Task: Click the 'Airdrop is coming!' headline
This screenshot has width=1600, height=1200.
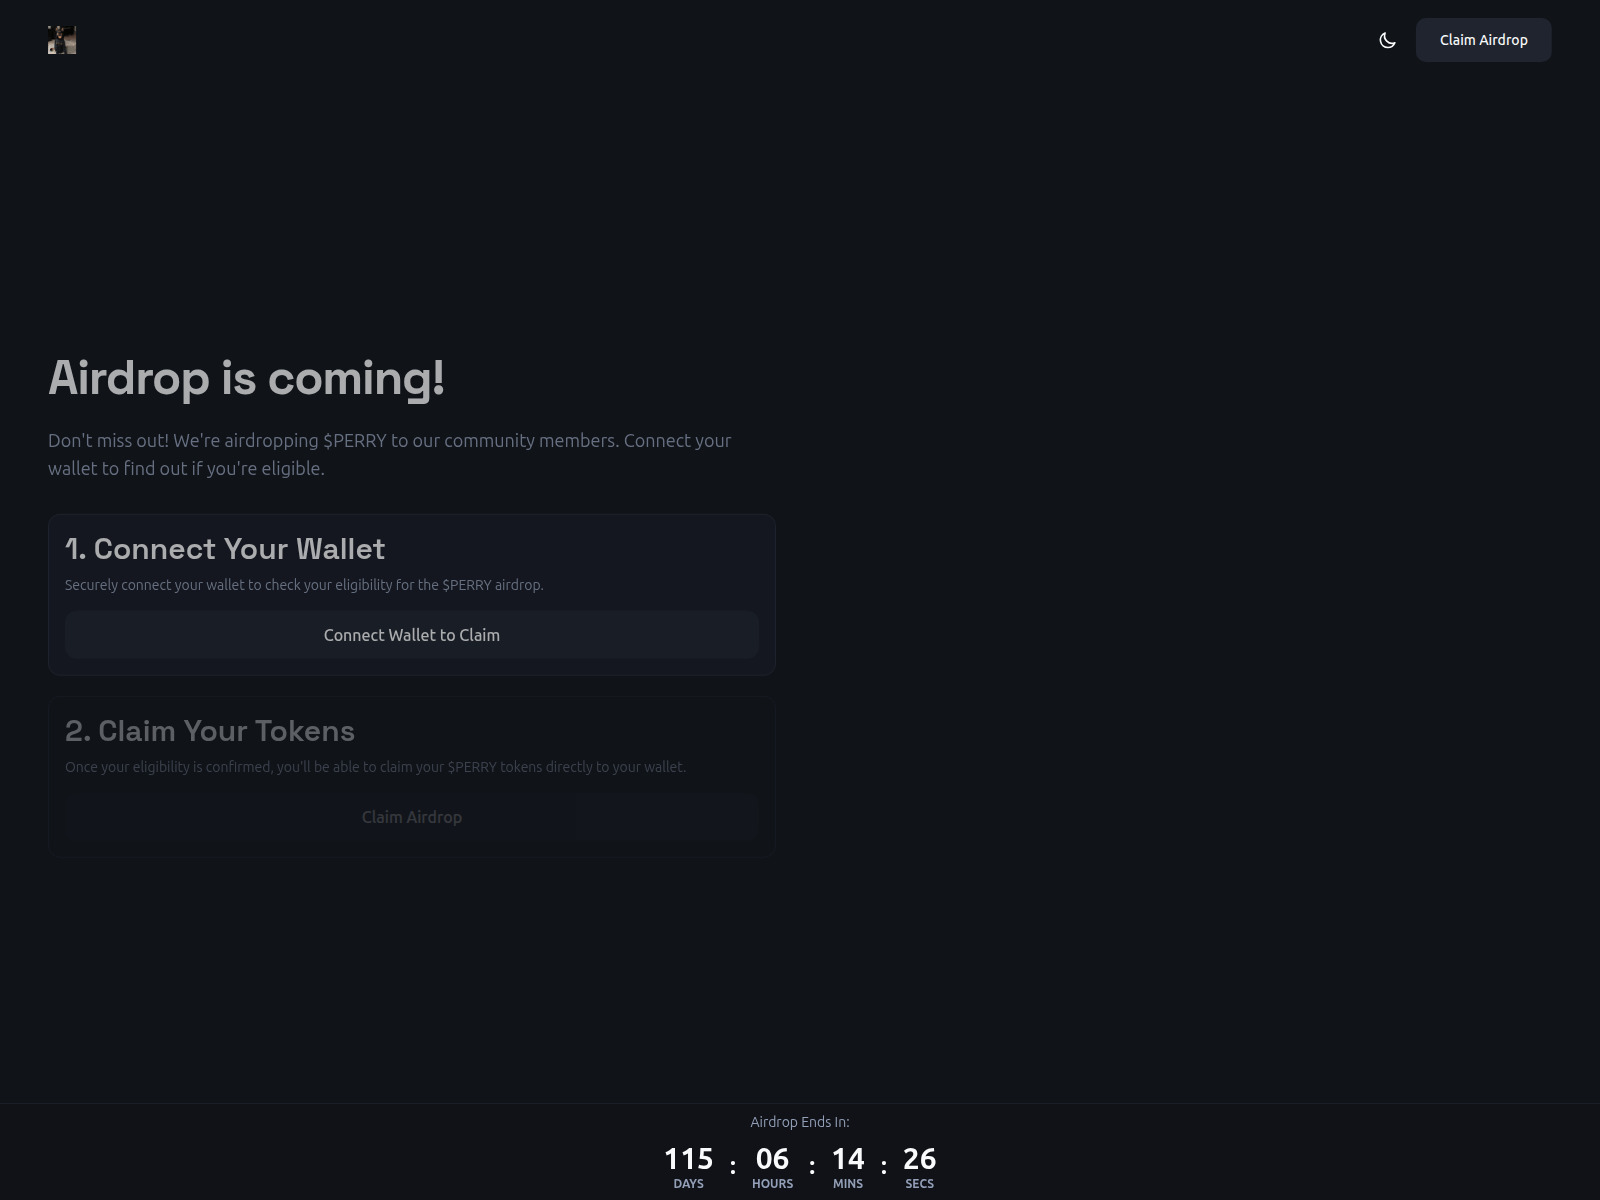Action: point(246,378)
